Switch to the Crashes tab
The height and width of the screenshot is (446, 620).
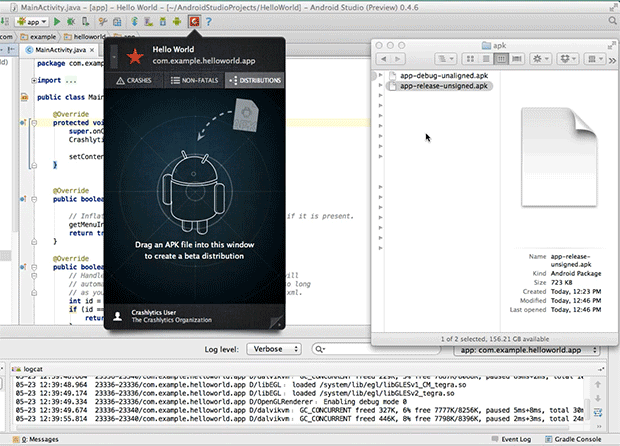134,78
